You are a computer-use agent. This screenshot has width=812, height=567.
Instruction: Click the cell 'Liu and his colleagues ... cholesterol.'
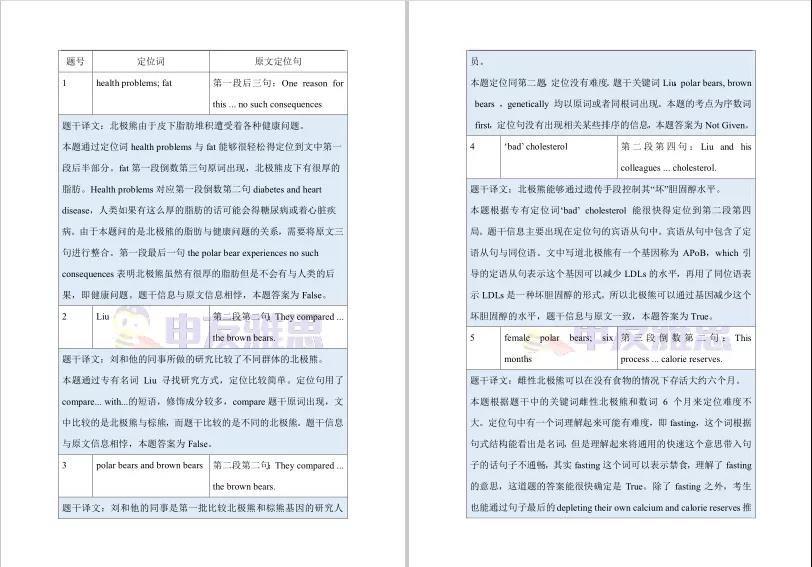coord(686,157)
